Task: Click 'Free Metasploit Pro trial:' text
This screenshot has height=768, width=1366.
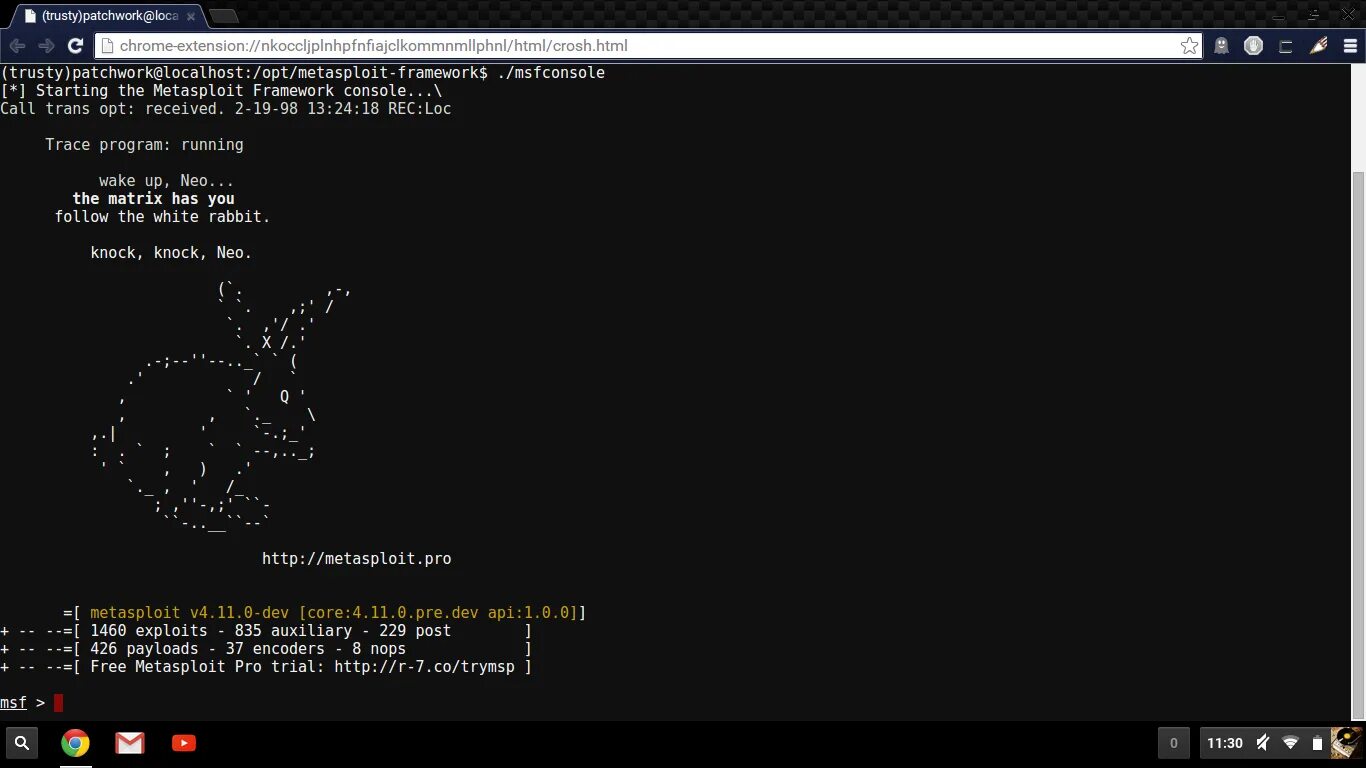Action: point(208,667)
